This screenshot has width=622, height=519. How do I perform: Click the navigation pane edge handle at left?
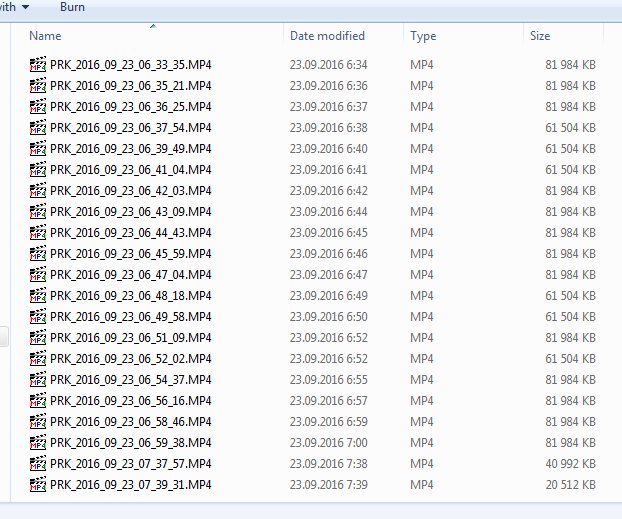[4, 337]
